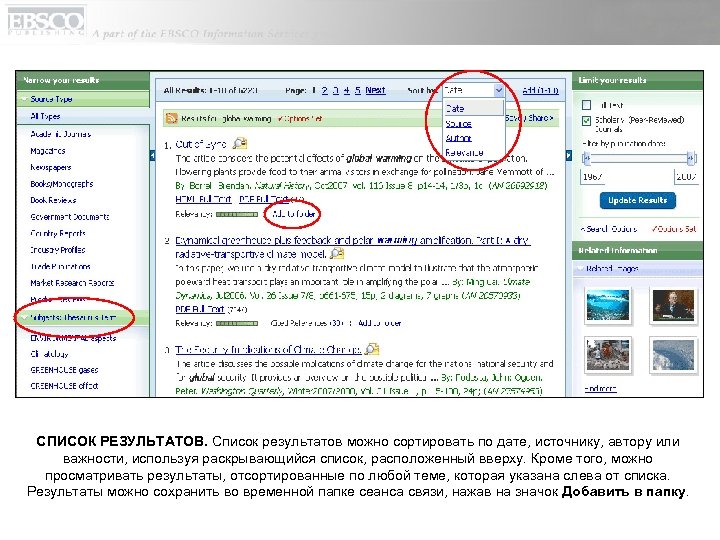Select Climatology subject term
This screenshot has width=720, height=540.
pos(50,354)
